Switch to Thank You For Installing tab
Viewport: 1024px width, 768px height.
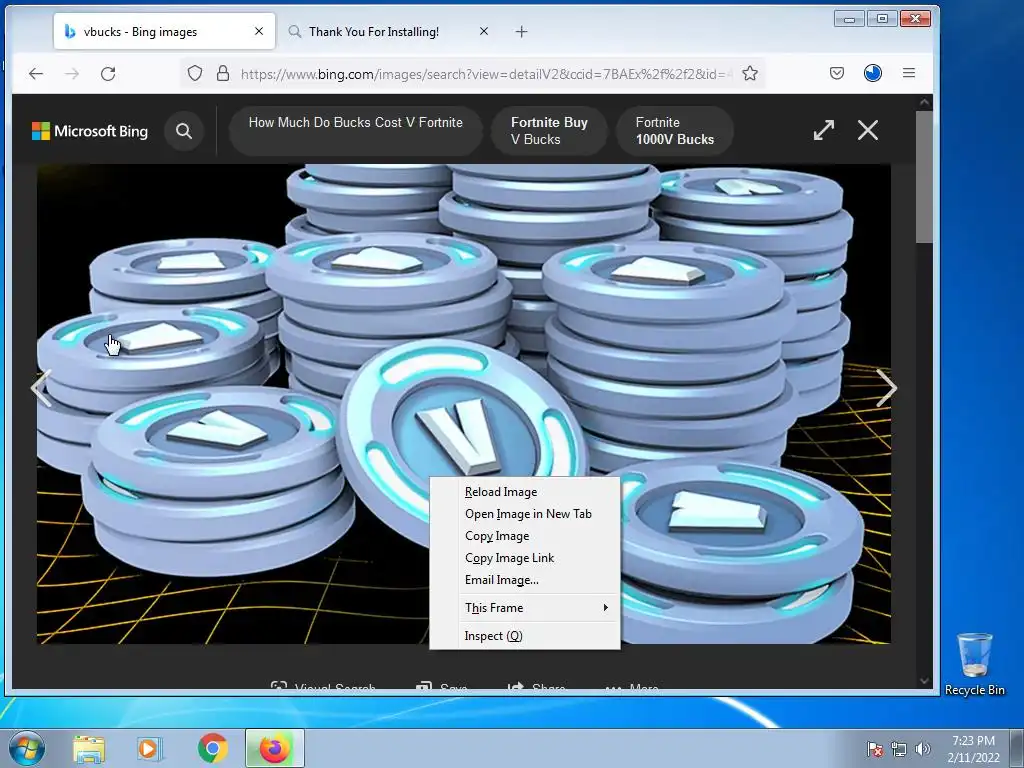point(389,31)
